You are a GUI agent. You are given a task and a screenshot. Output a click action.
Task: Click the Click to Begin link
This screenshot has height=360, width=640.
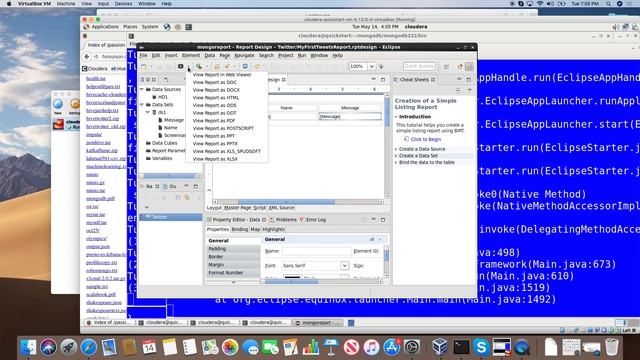coord(426,139)
